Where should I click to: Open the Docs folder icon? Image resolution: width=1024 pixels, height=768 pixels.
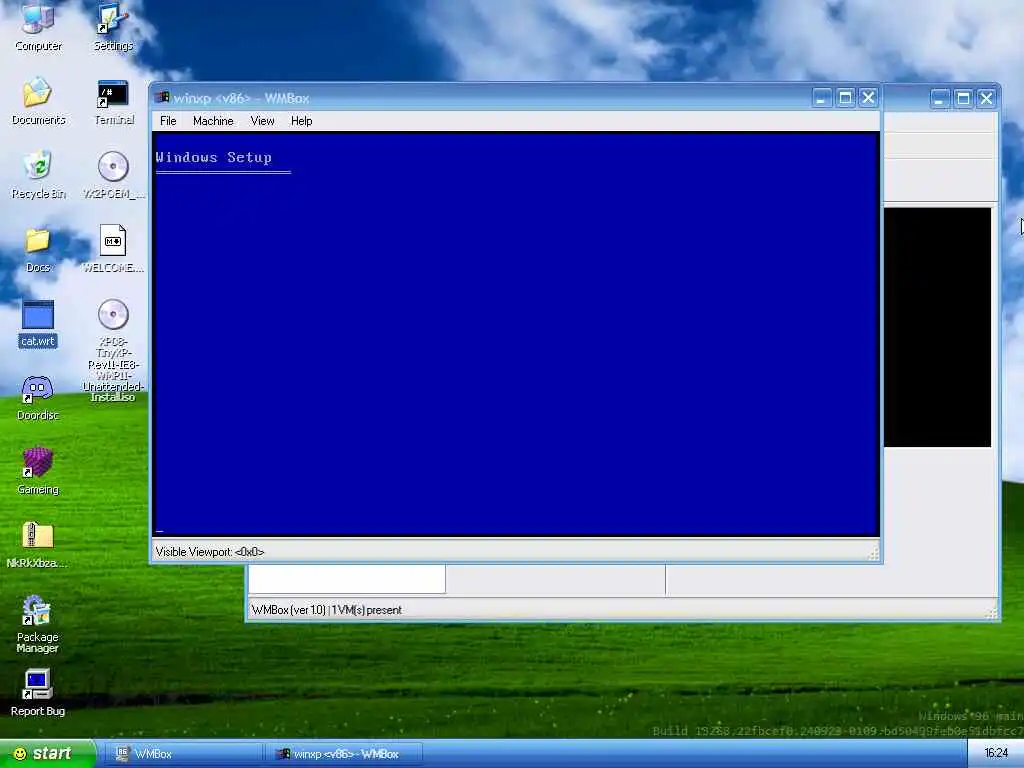(x=38, y=249)
